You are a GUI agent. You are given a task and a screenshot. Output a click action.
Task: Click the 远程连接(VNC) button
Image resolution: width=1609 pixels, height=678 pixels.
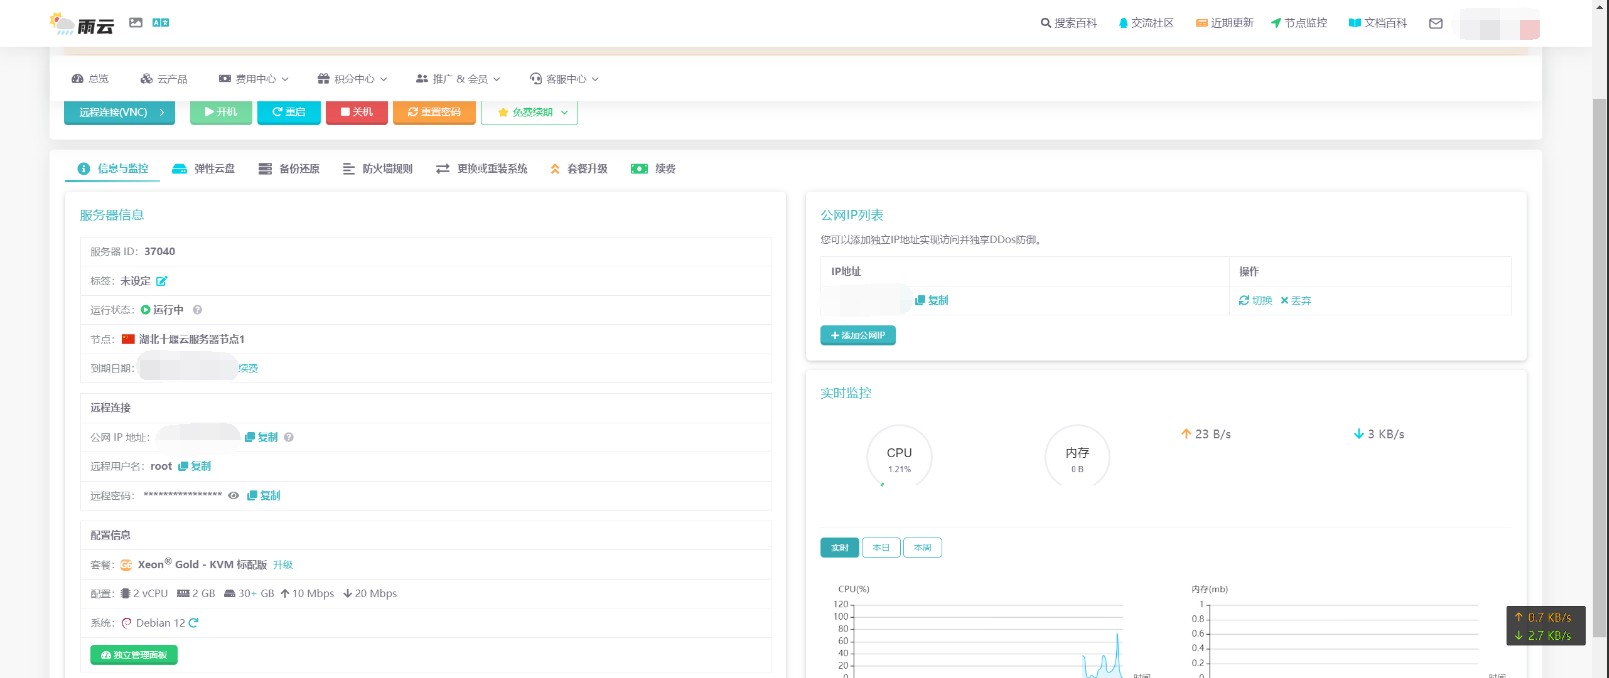pyautogui.click(x=120, y=112)
